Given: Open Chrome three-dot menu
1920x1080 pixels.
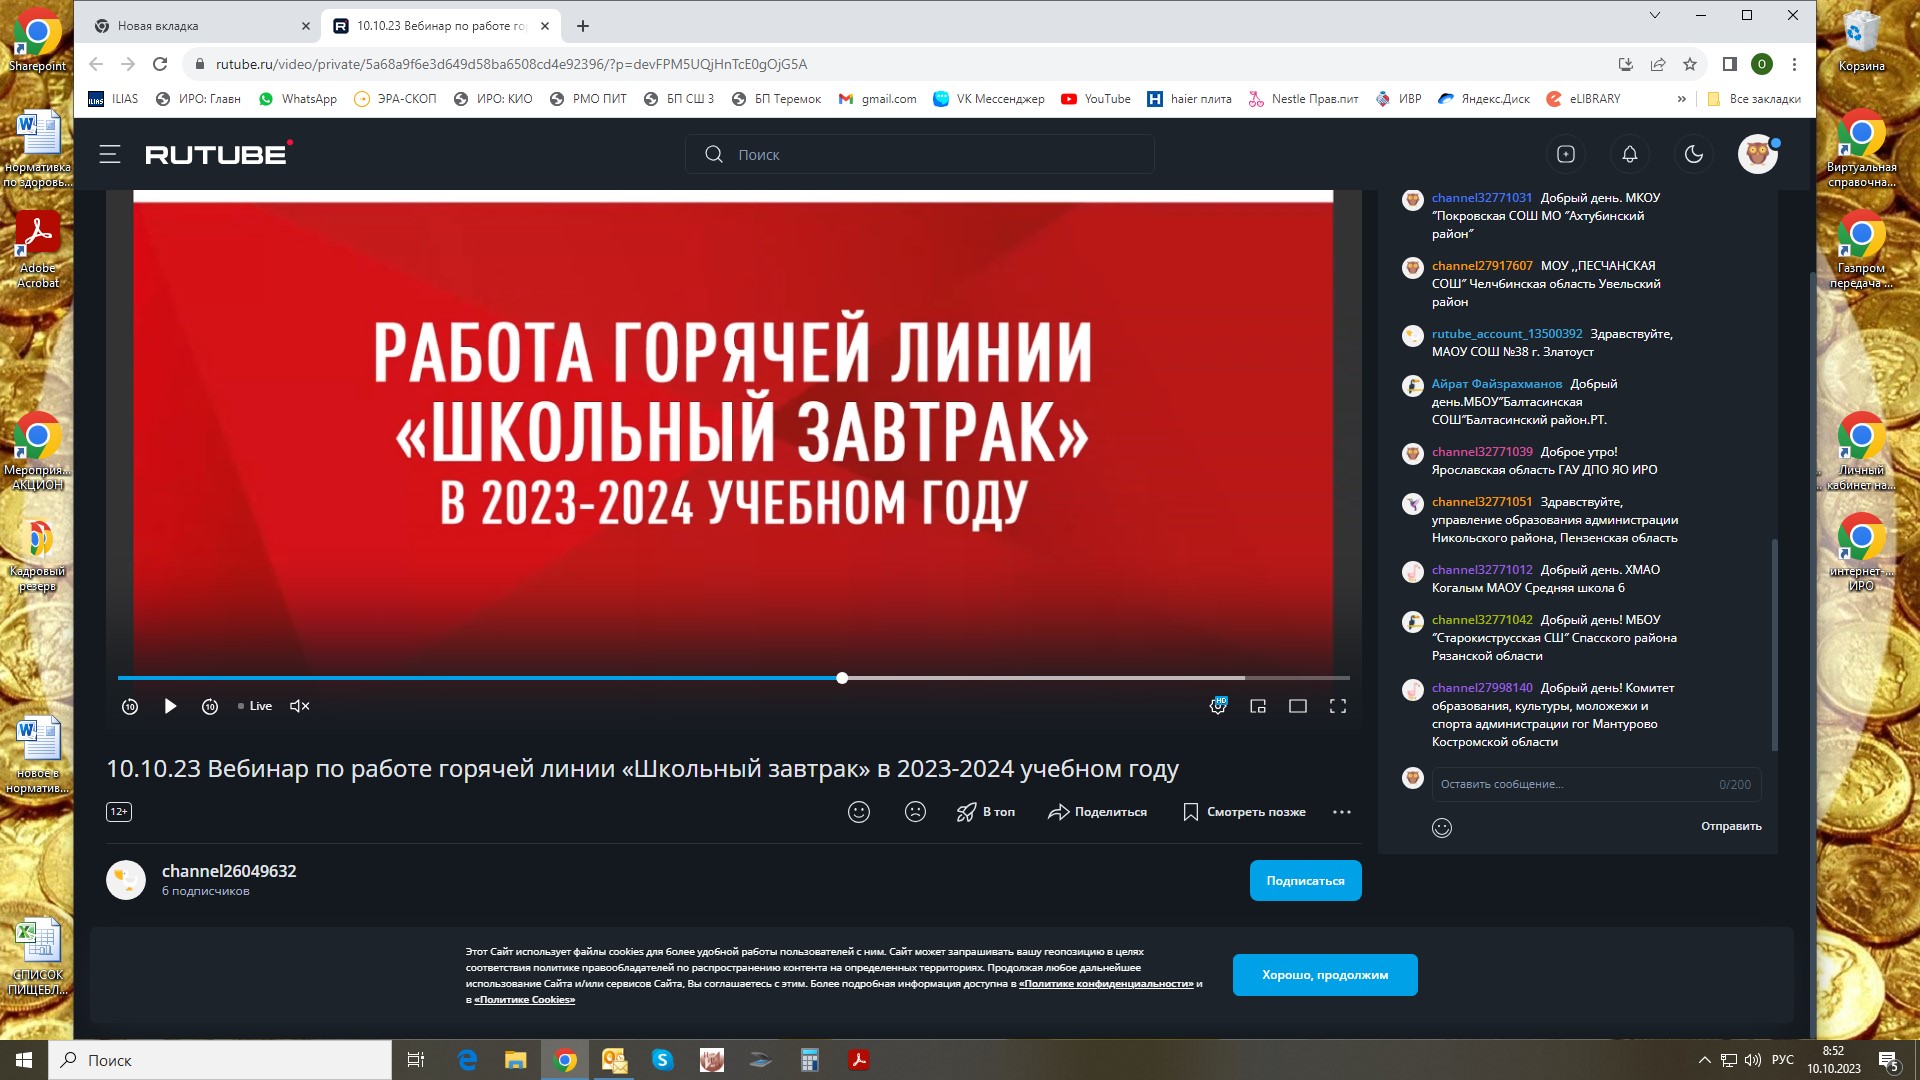Looking at the screenshot, I should pyautogui.click(x=1794, y=64).
